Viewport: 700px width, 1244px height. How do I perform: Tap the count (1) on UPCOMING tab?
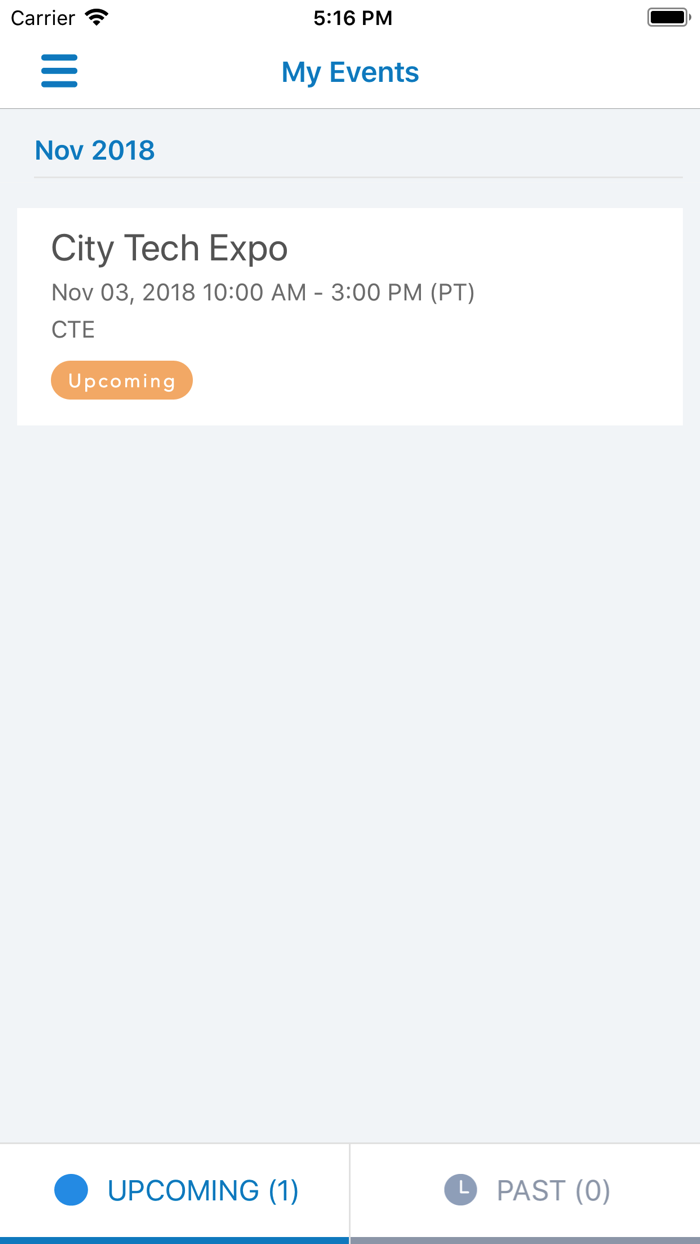coord(283,1190)
